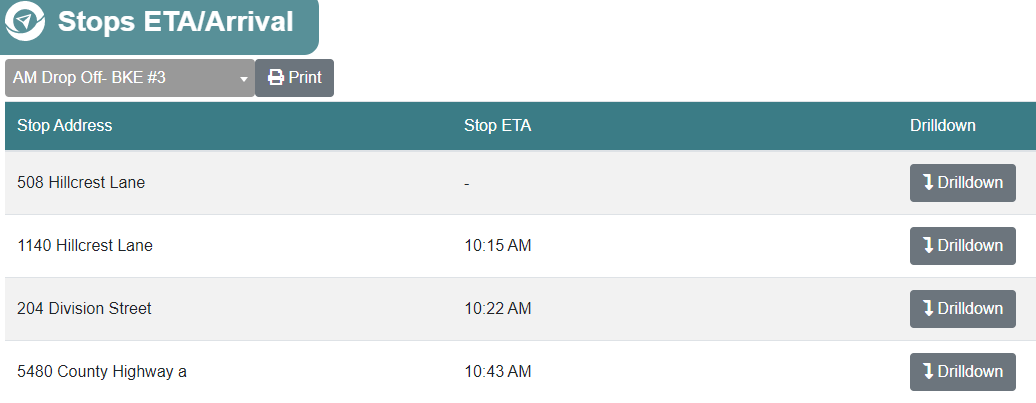Click the 10:22 AM ETA value
Viewport: 1036px width, 403px height.
point(498,308)
